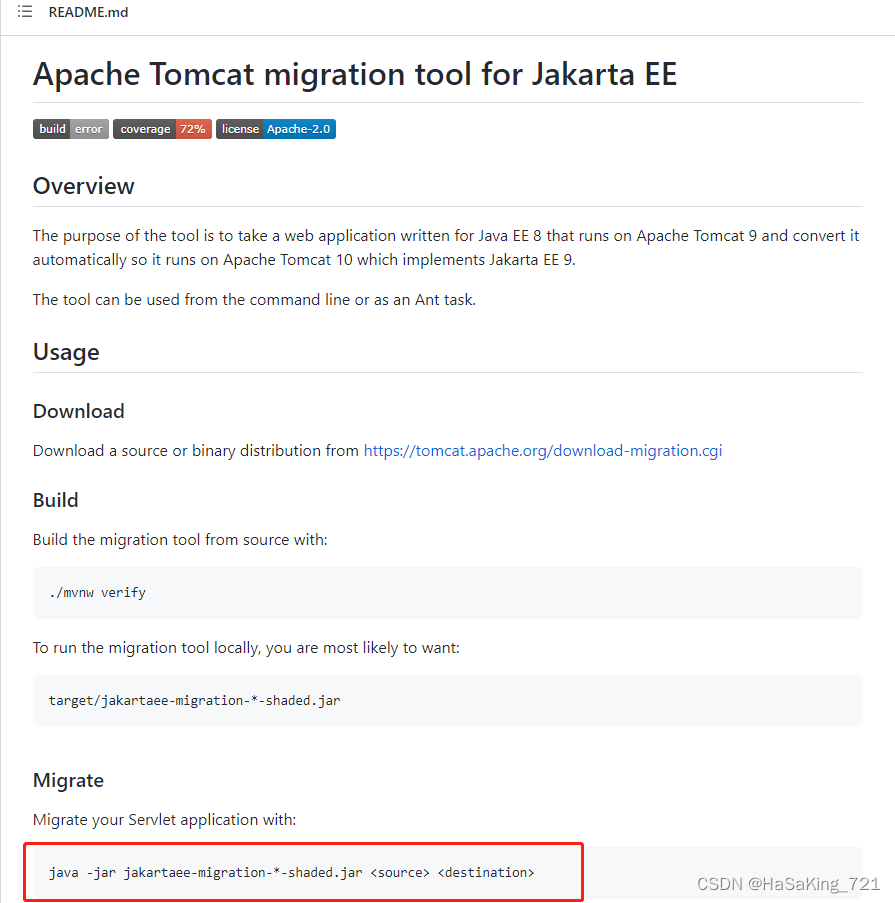Click the Apache-2.0 license badge
This screenshot has width=895, height=903.
pyautogui.click(x=276, y=128)
